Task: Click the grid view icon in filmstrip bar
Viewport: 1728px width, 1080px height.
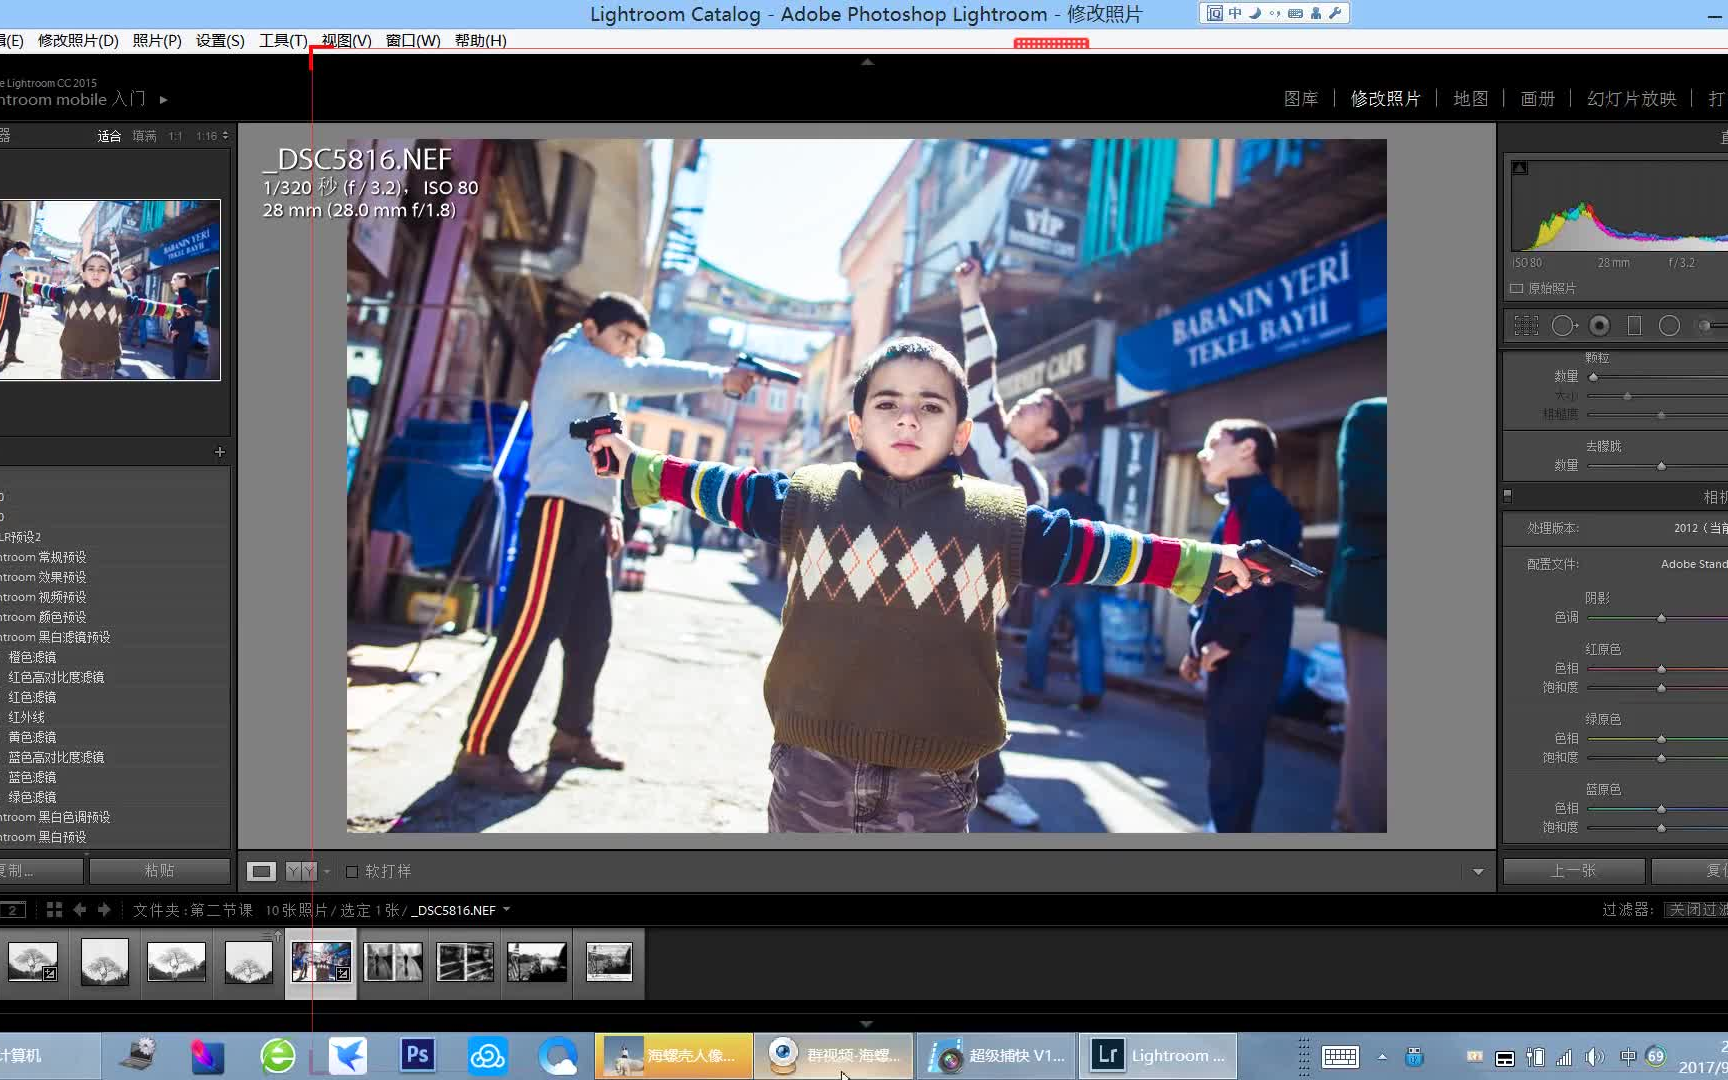Action: [x=54, y=910]
